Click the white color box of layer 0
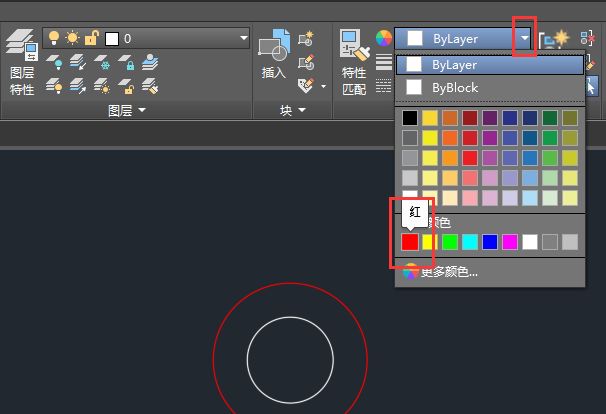606x414 pixels. click(112, 39)
